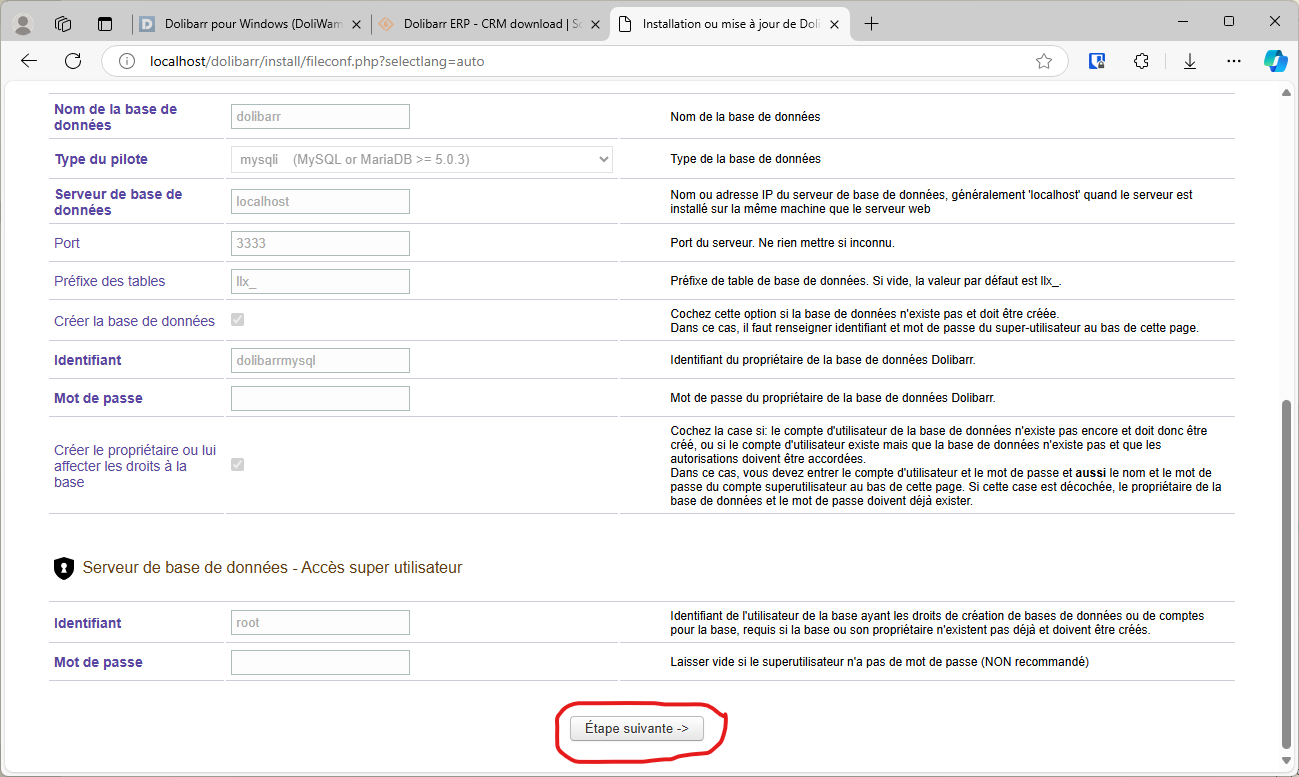Click the site information icon in address bar
The width and height of the screenshot is (1299, 777).
(127, 61)
